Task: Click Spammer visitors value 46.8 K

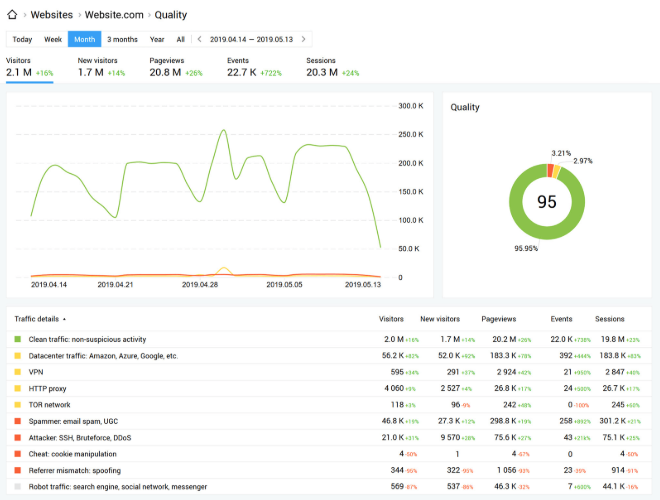Action: [393, 421]
